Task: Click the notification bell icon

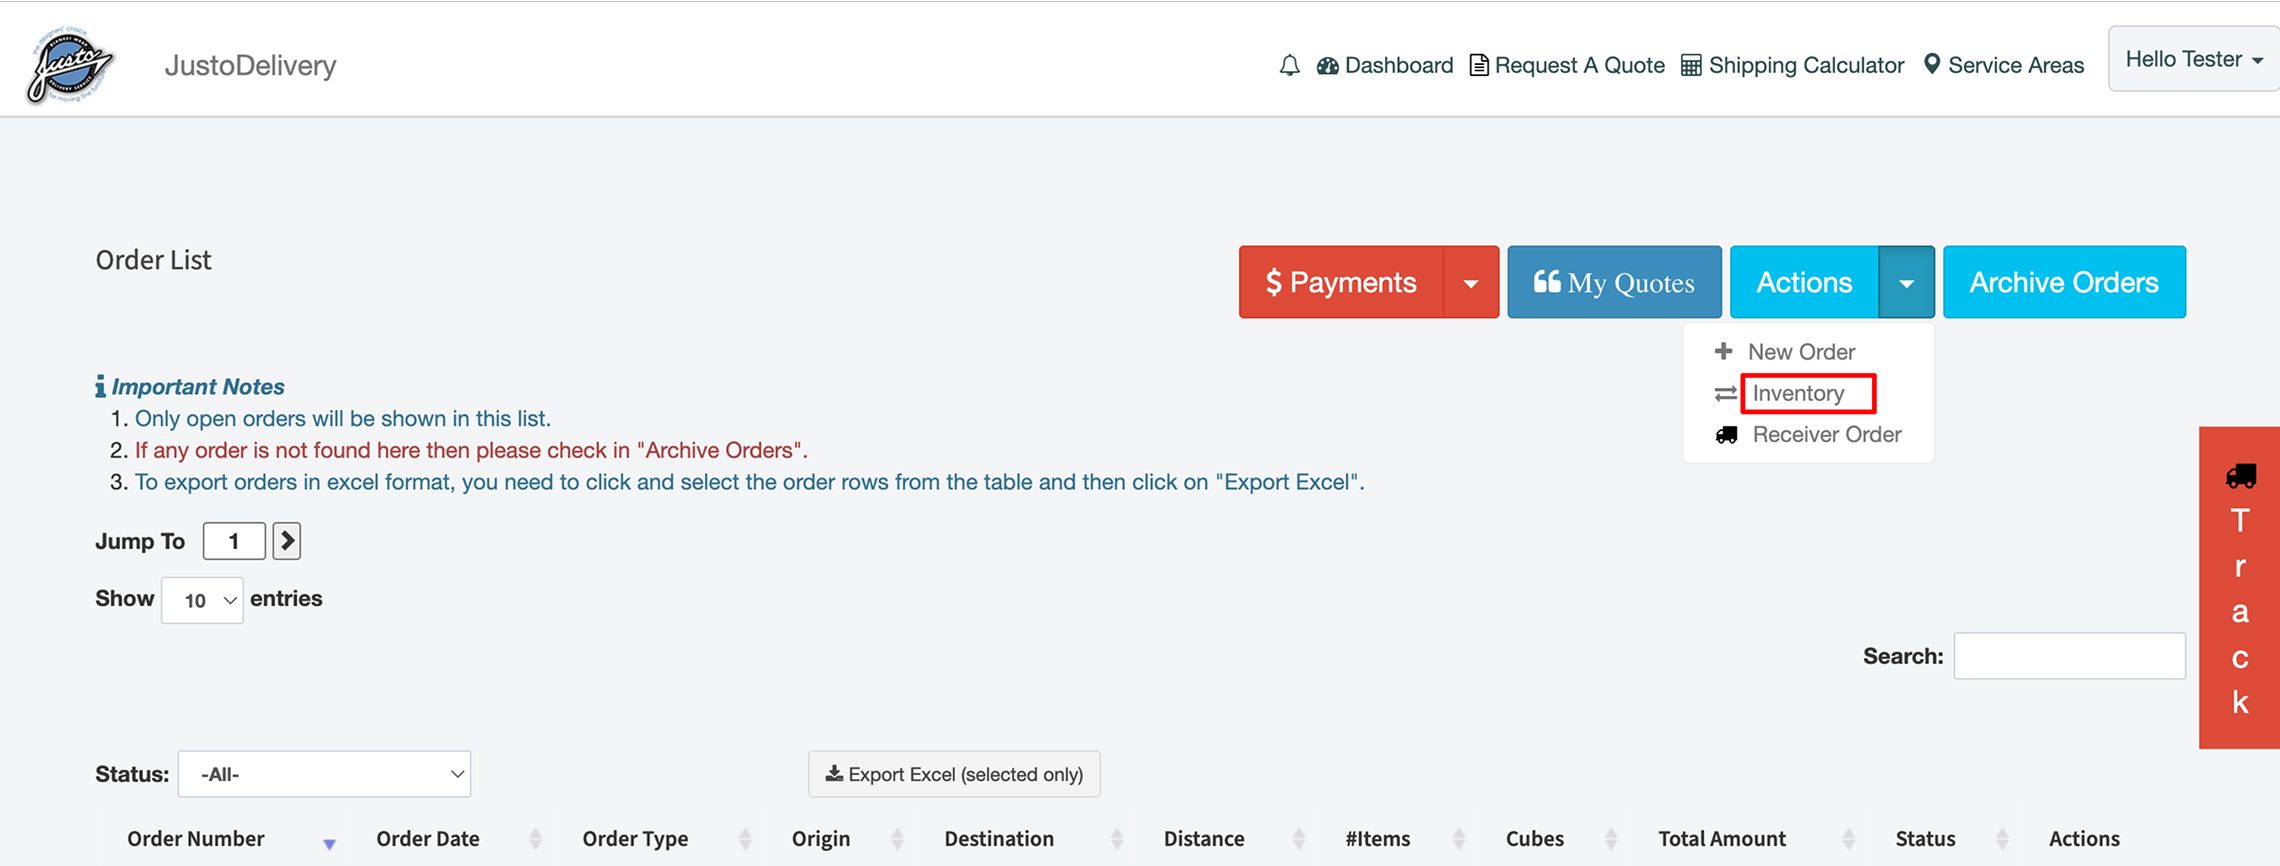Action: click(1289, 66)
